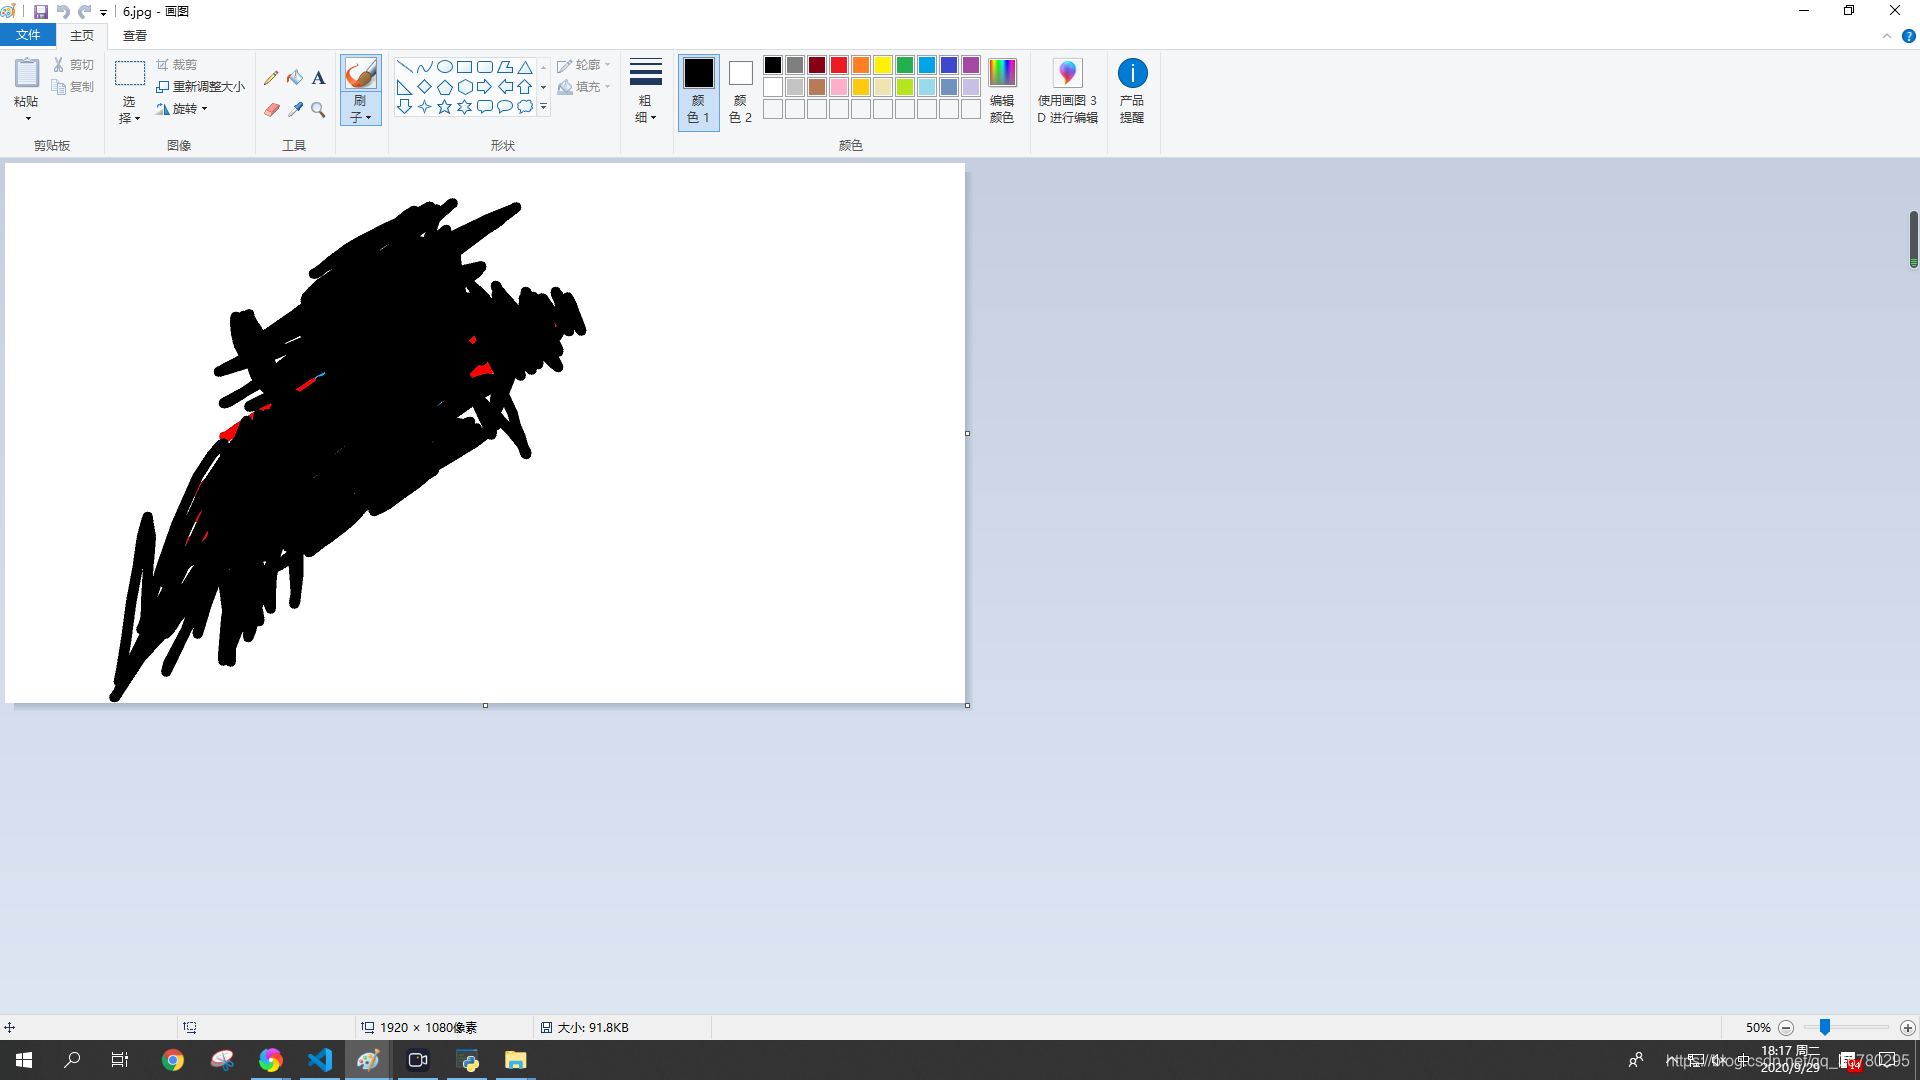Choose the Rounded rectangle shape
Viewport: 1920px width, 1080px height.
pyautogui.click(x=485, y=67)
